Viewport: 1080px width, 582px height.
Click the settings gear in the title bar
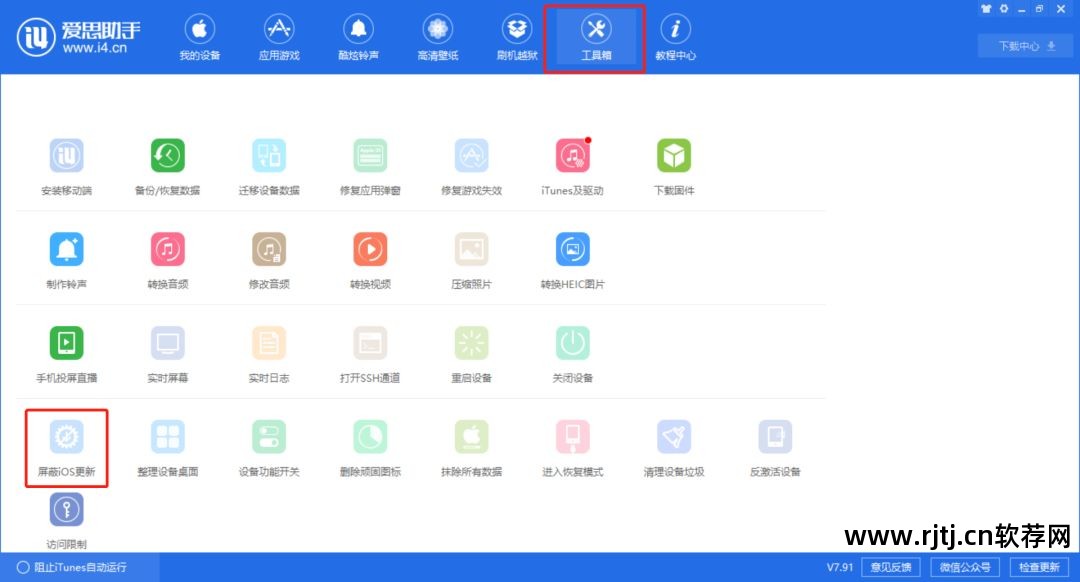tap(1005, 8)
